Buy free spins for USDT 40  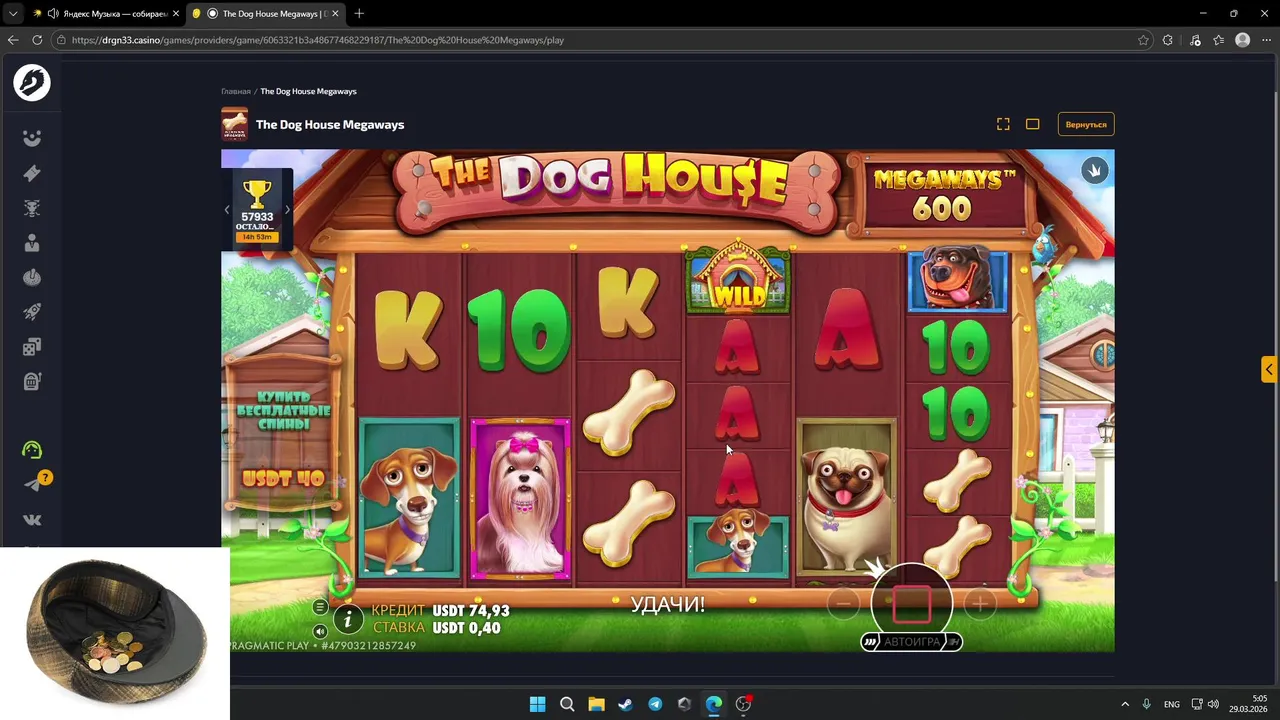pos(283,436)
